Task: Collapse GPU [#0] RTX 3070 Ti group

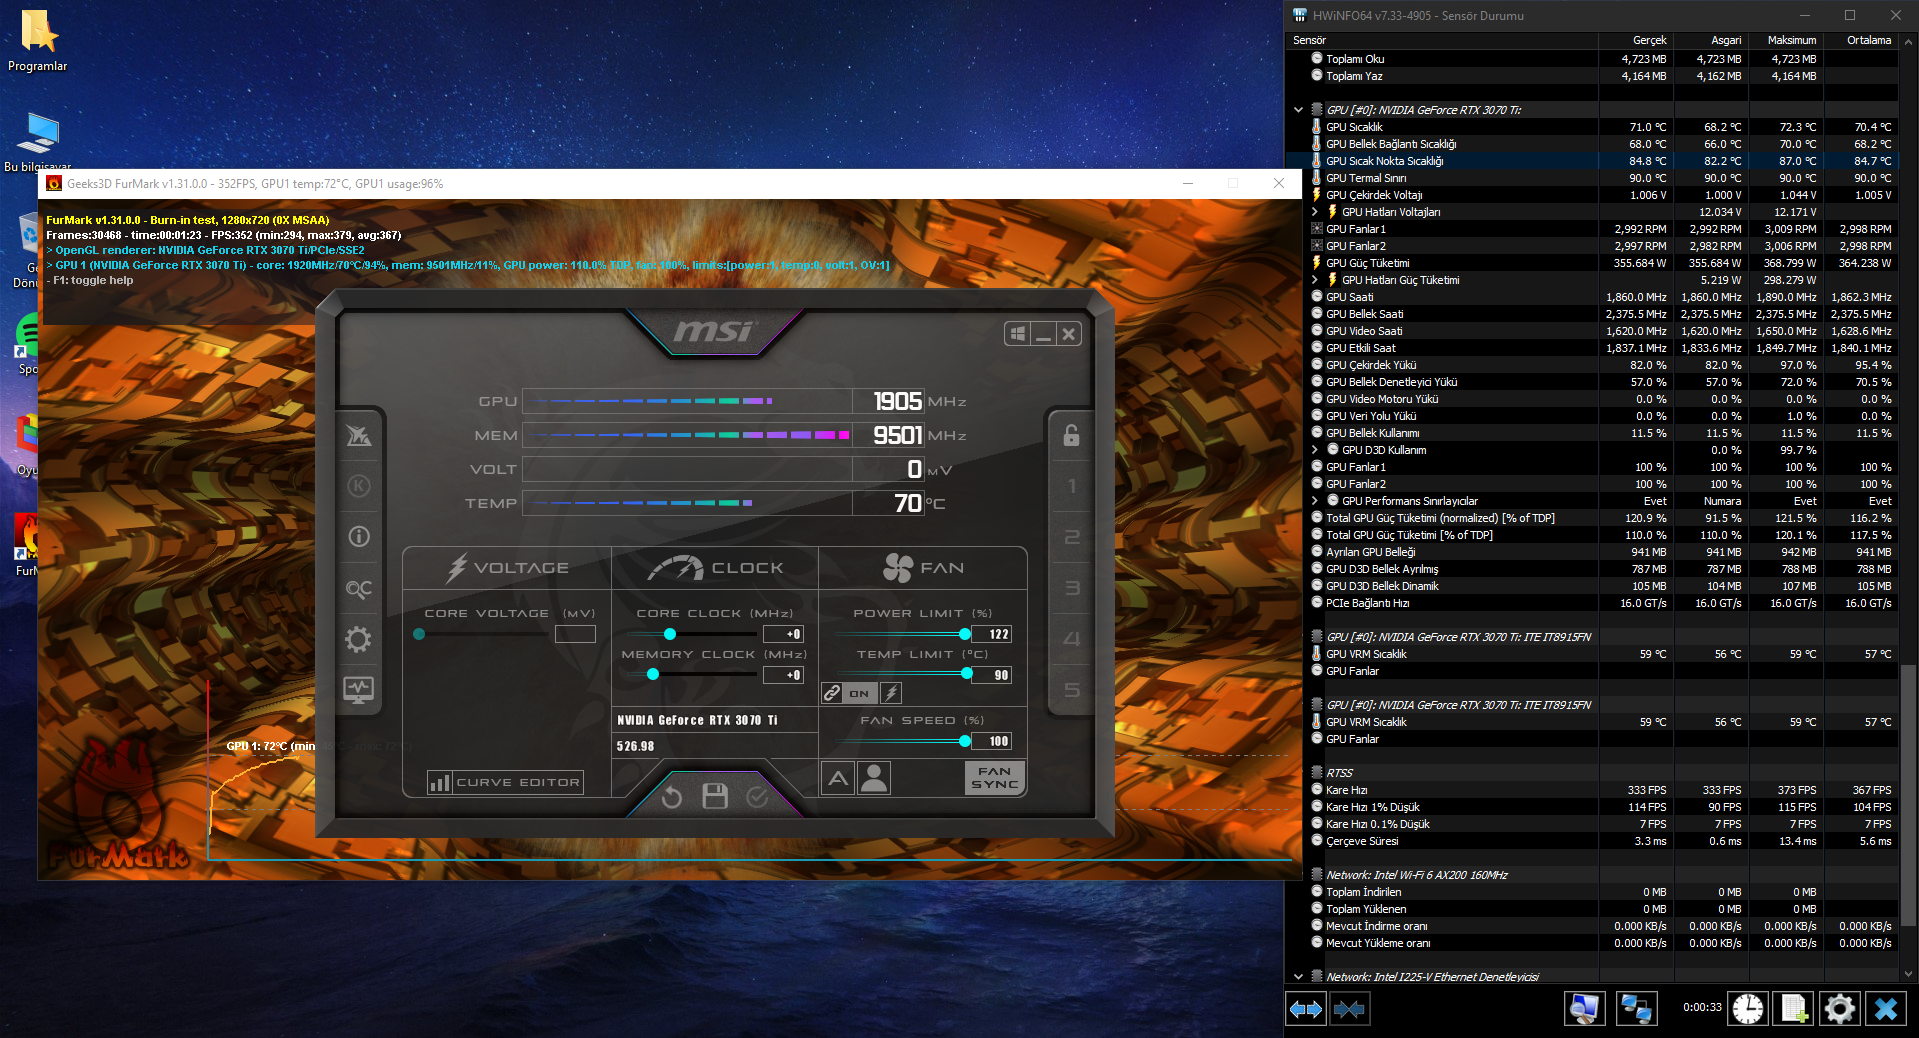Action: click(x=1298, y=110)
